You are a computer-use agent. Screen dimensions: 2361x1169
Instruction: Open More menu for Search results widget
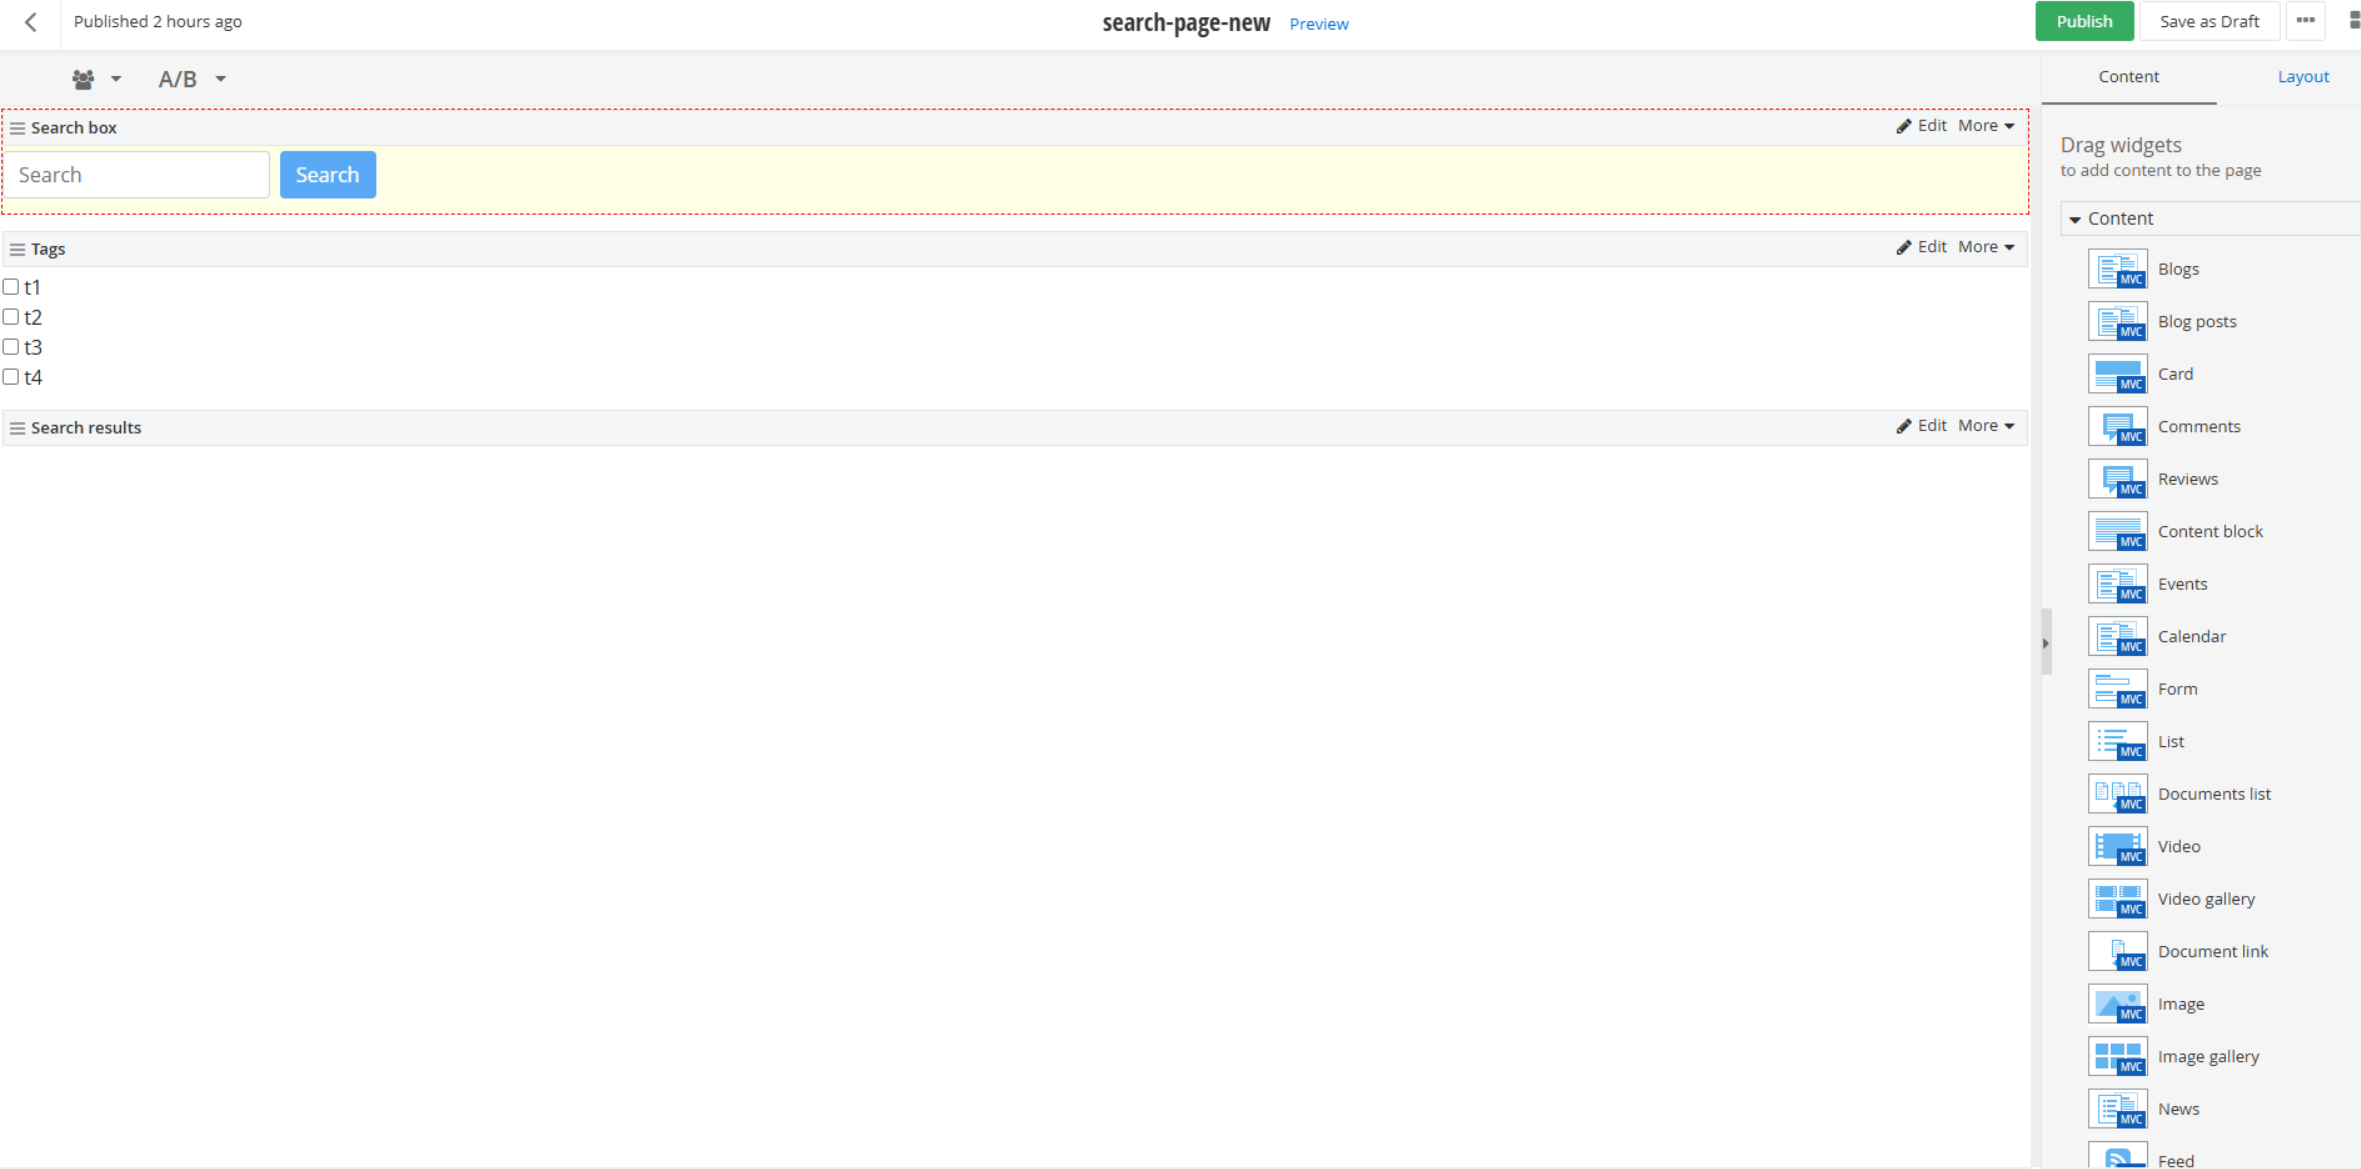1986,426
